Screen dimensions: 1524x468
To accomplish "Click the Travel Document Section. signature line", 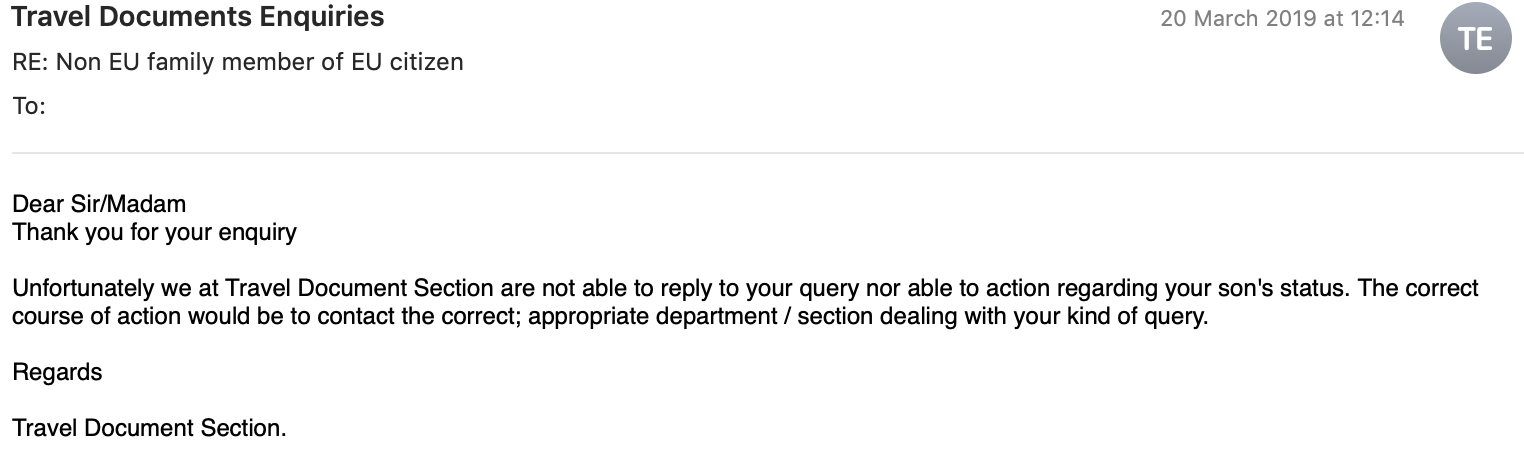I will coord(149,429).
